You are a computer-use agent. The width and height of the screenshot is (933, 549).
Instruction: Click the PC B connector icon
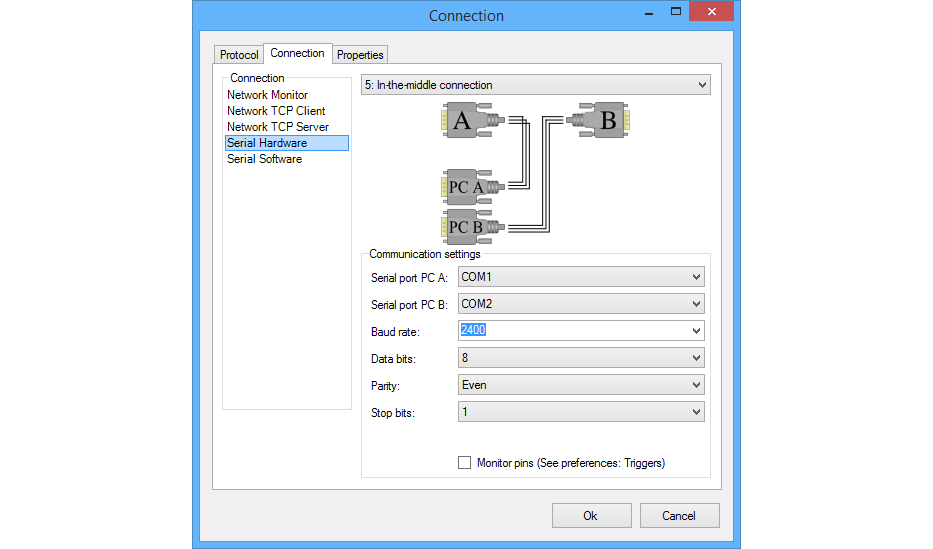pyautogui.click(x=473, y=227)
